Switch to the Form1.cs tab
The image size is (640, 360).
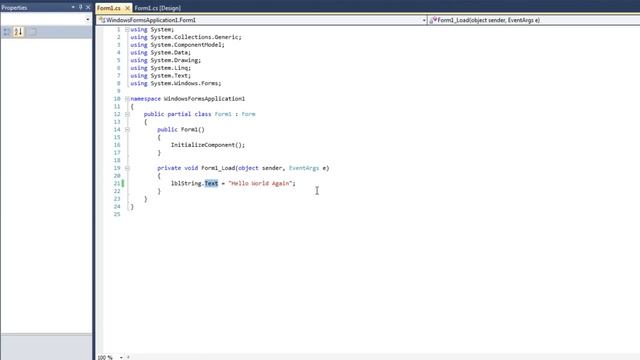(109, 8)
